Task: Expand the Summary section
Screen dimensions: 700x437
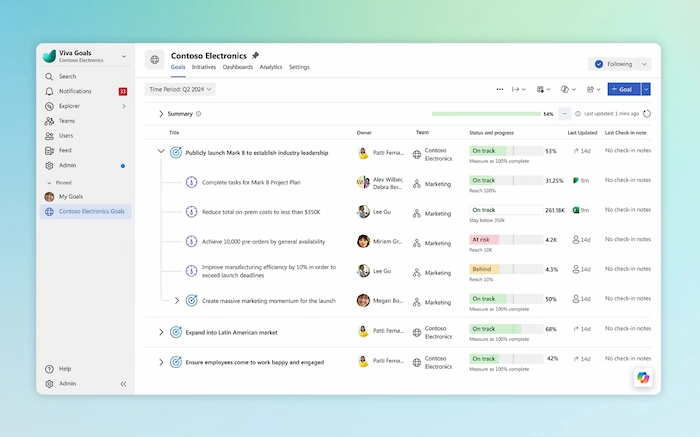Action: coord(161,114)
